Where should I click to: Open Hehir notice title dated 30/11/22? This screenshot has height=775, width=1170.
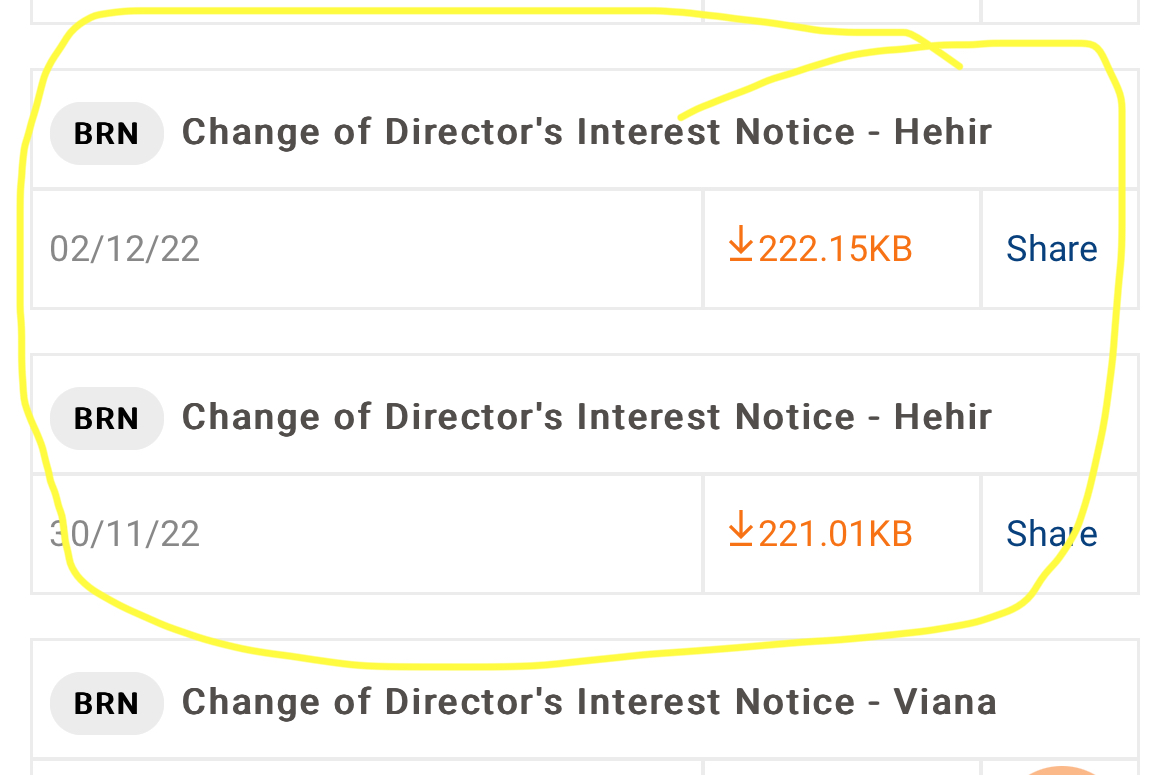pyautogui.click(x=586, y=417)
